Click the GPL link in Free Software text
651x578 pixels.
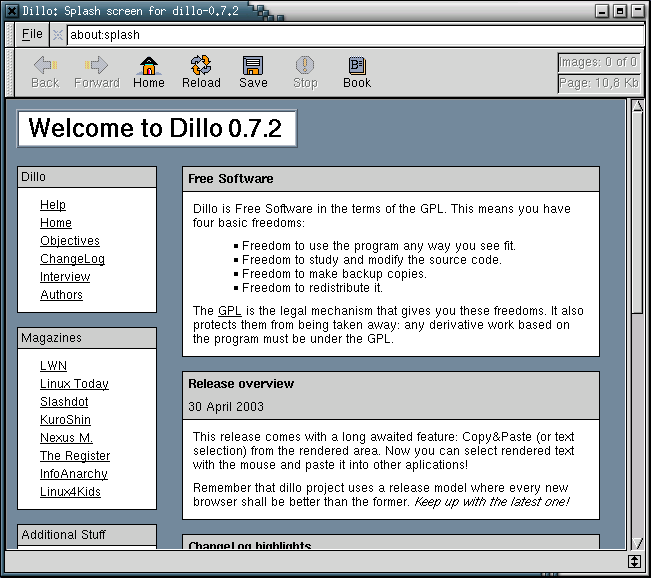(229, 311)
